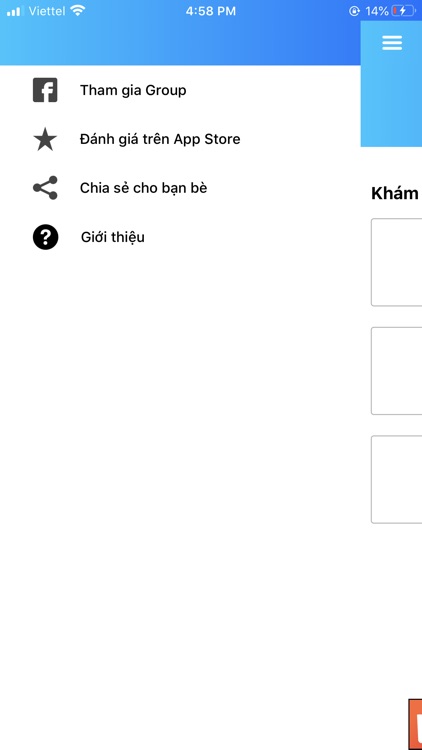This screenshot has height=750, width=422.
Task: Select Đánh giá trên App Store
Action: [x=160, y=139]
